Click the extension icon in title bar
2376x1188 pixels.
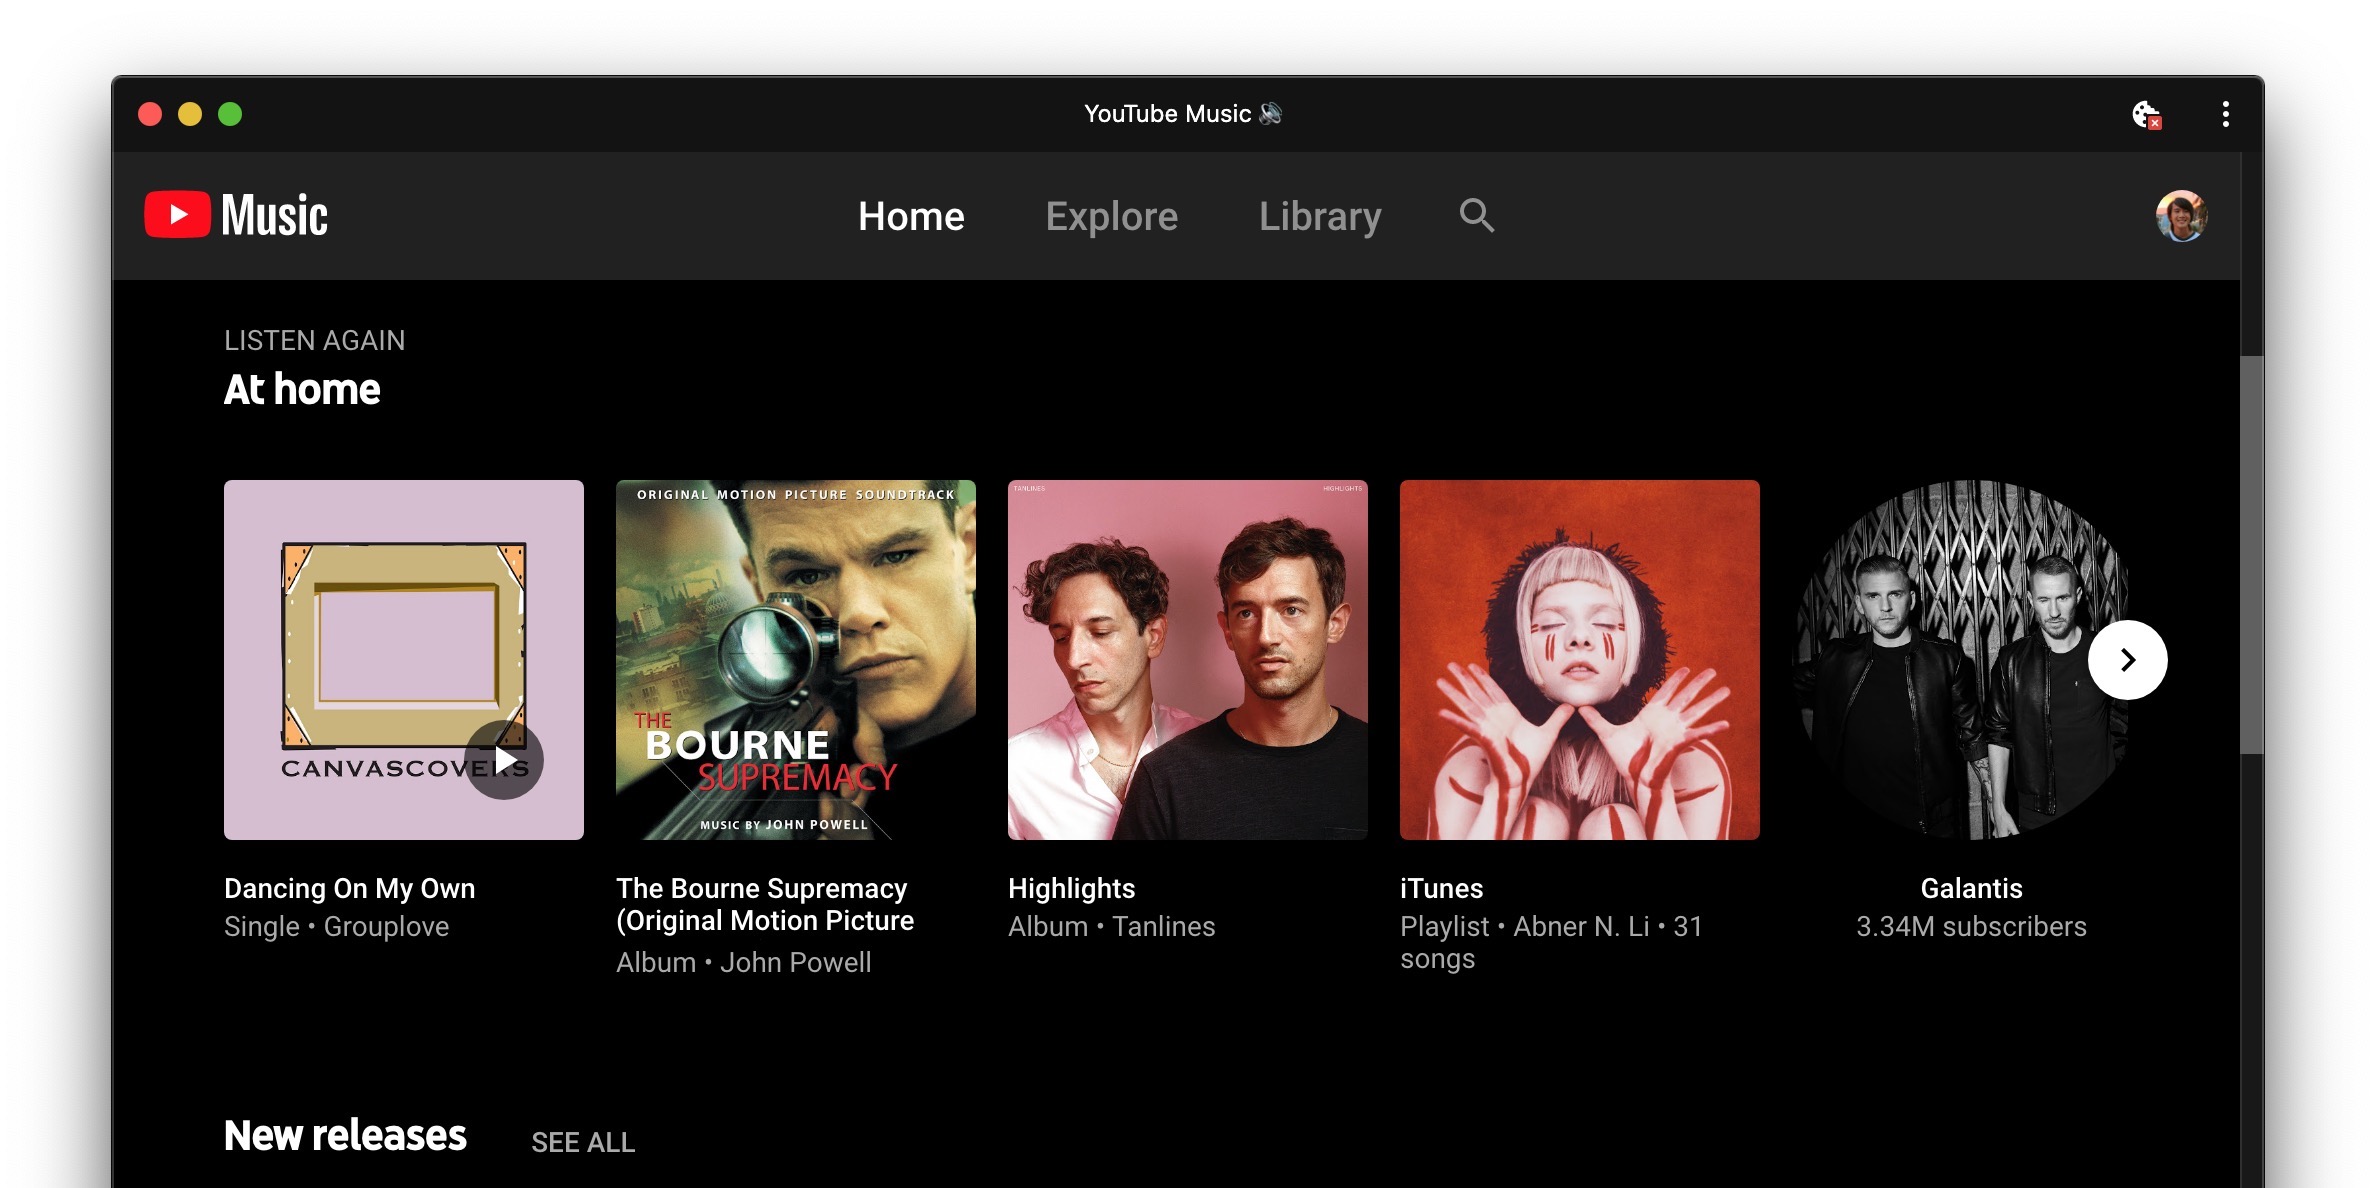pyautogui.click(x=2145, y=114)
